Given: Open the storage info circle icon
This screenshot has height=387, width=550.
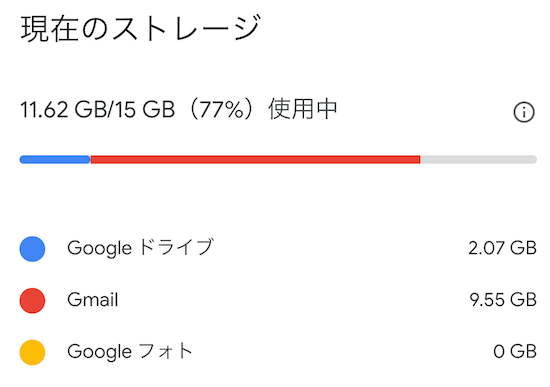Looking at the screenshot, I should (x=524, y=112).
